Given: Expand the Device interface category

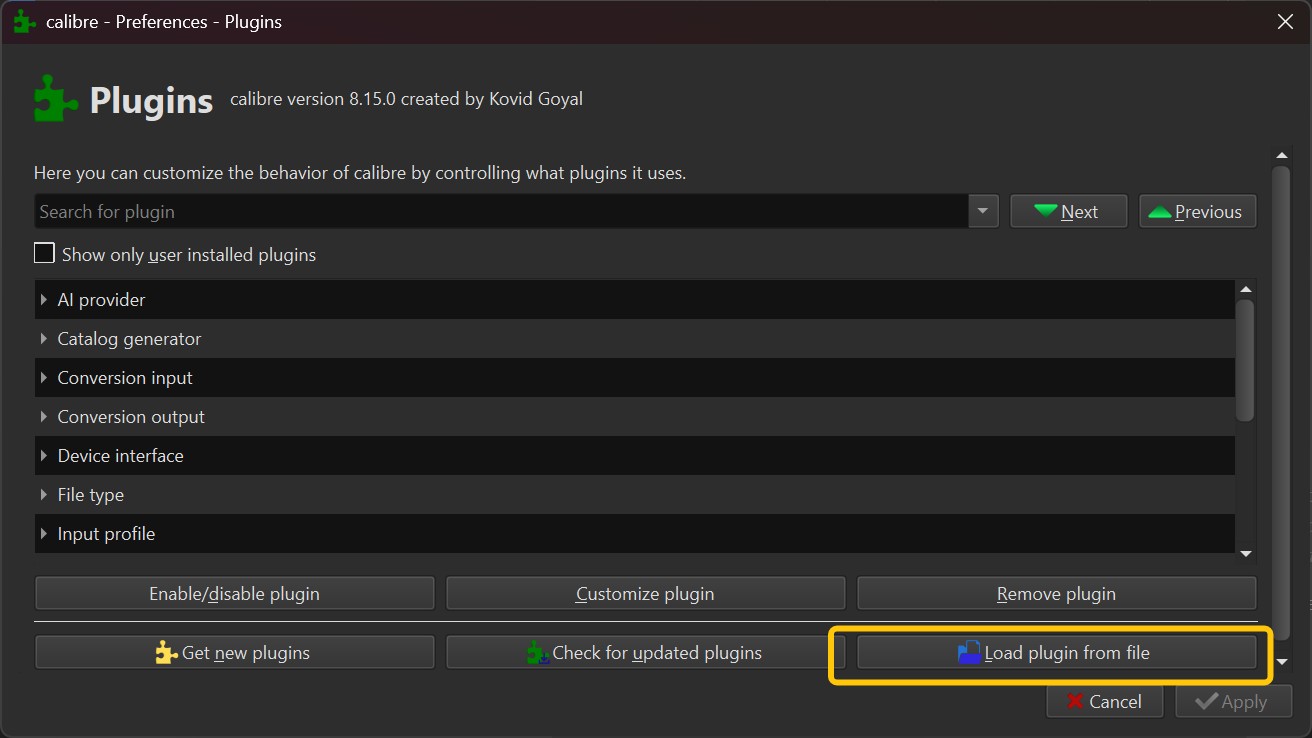Looking at the screenshot, I should [x=44, y=455].
